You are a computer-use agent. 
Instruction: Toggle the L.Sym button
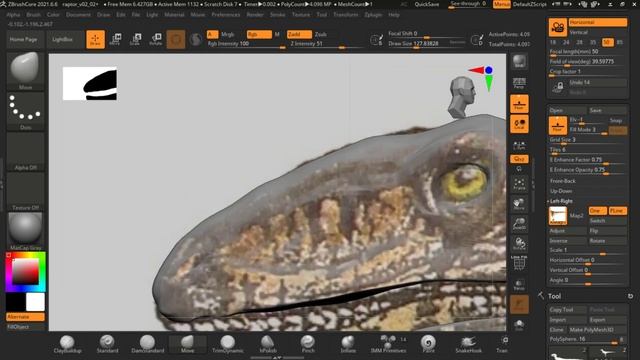[x=519, y=144]
